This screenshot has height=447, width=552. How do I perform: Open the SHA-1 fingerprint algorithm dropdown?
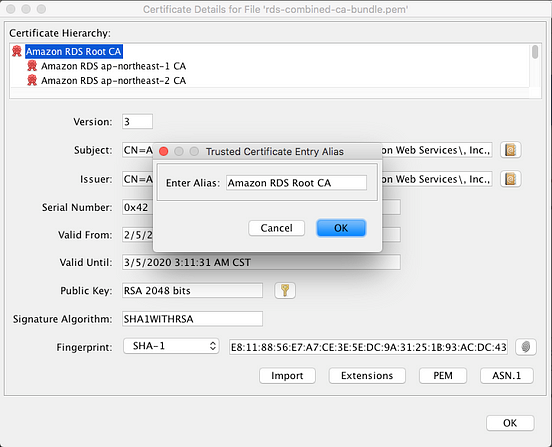click(x=171, y=346)
